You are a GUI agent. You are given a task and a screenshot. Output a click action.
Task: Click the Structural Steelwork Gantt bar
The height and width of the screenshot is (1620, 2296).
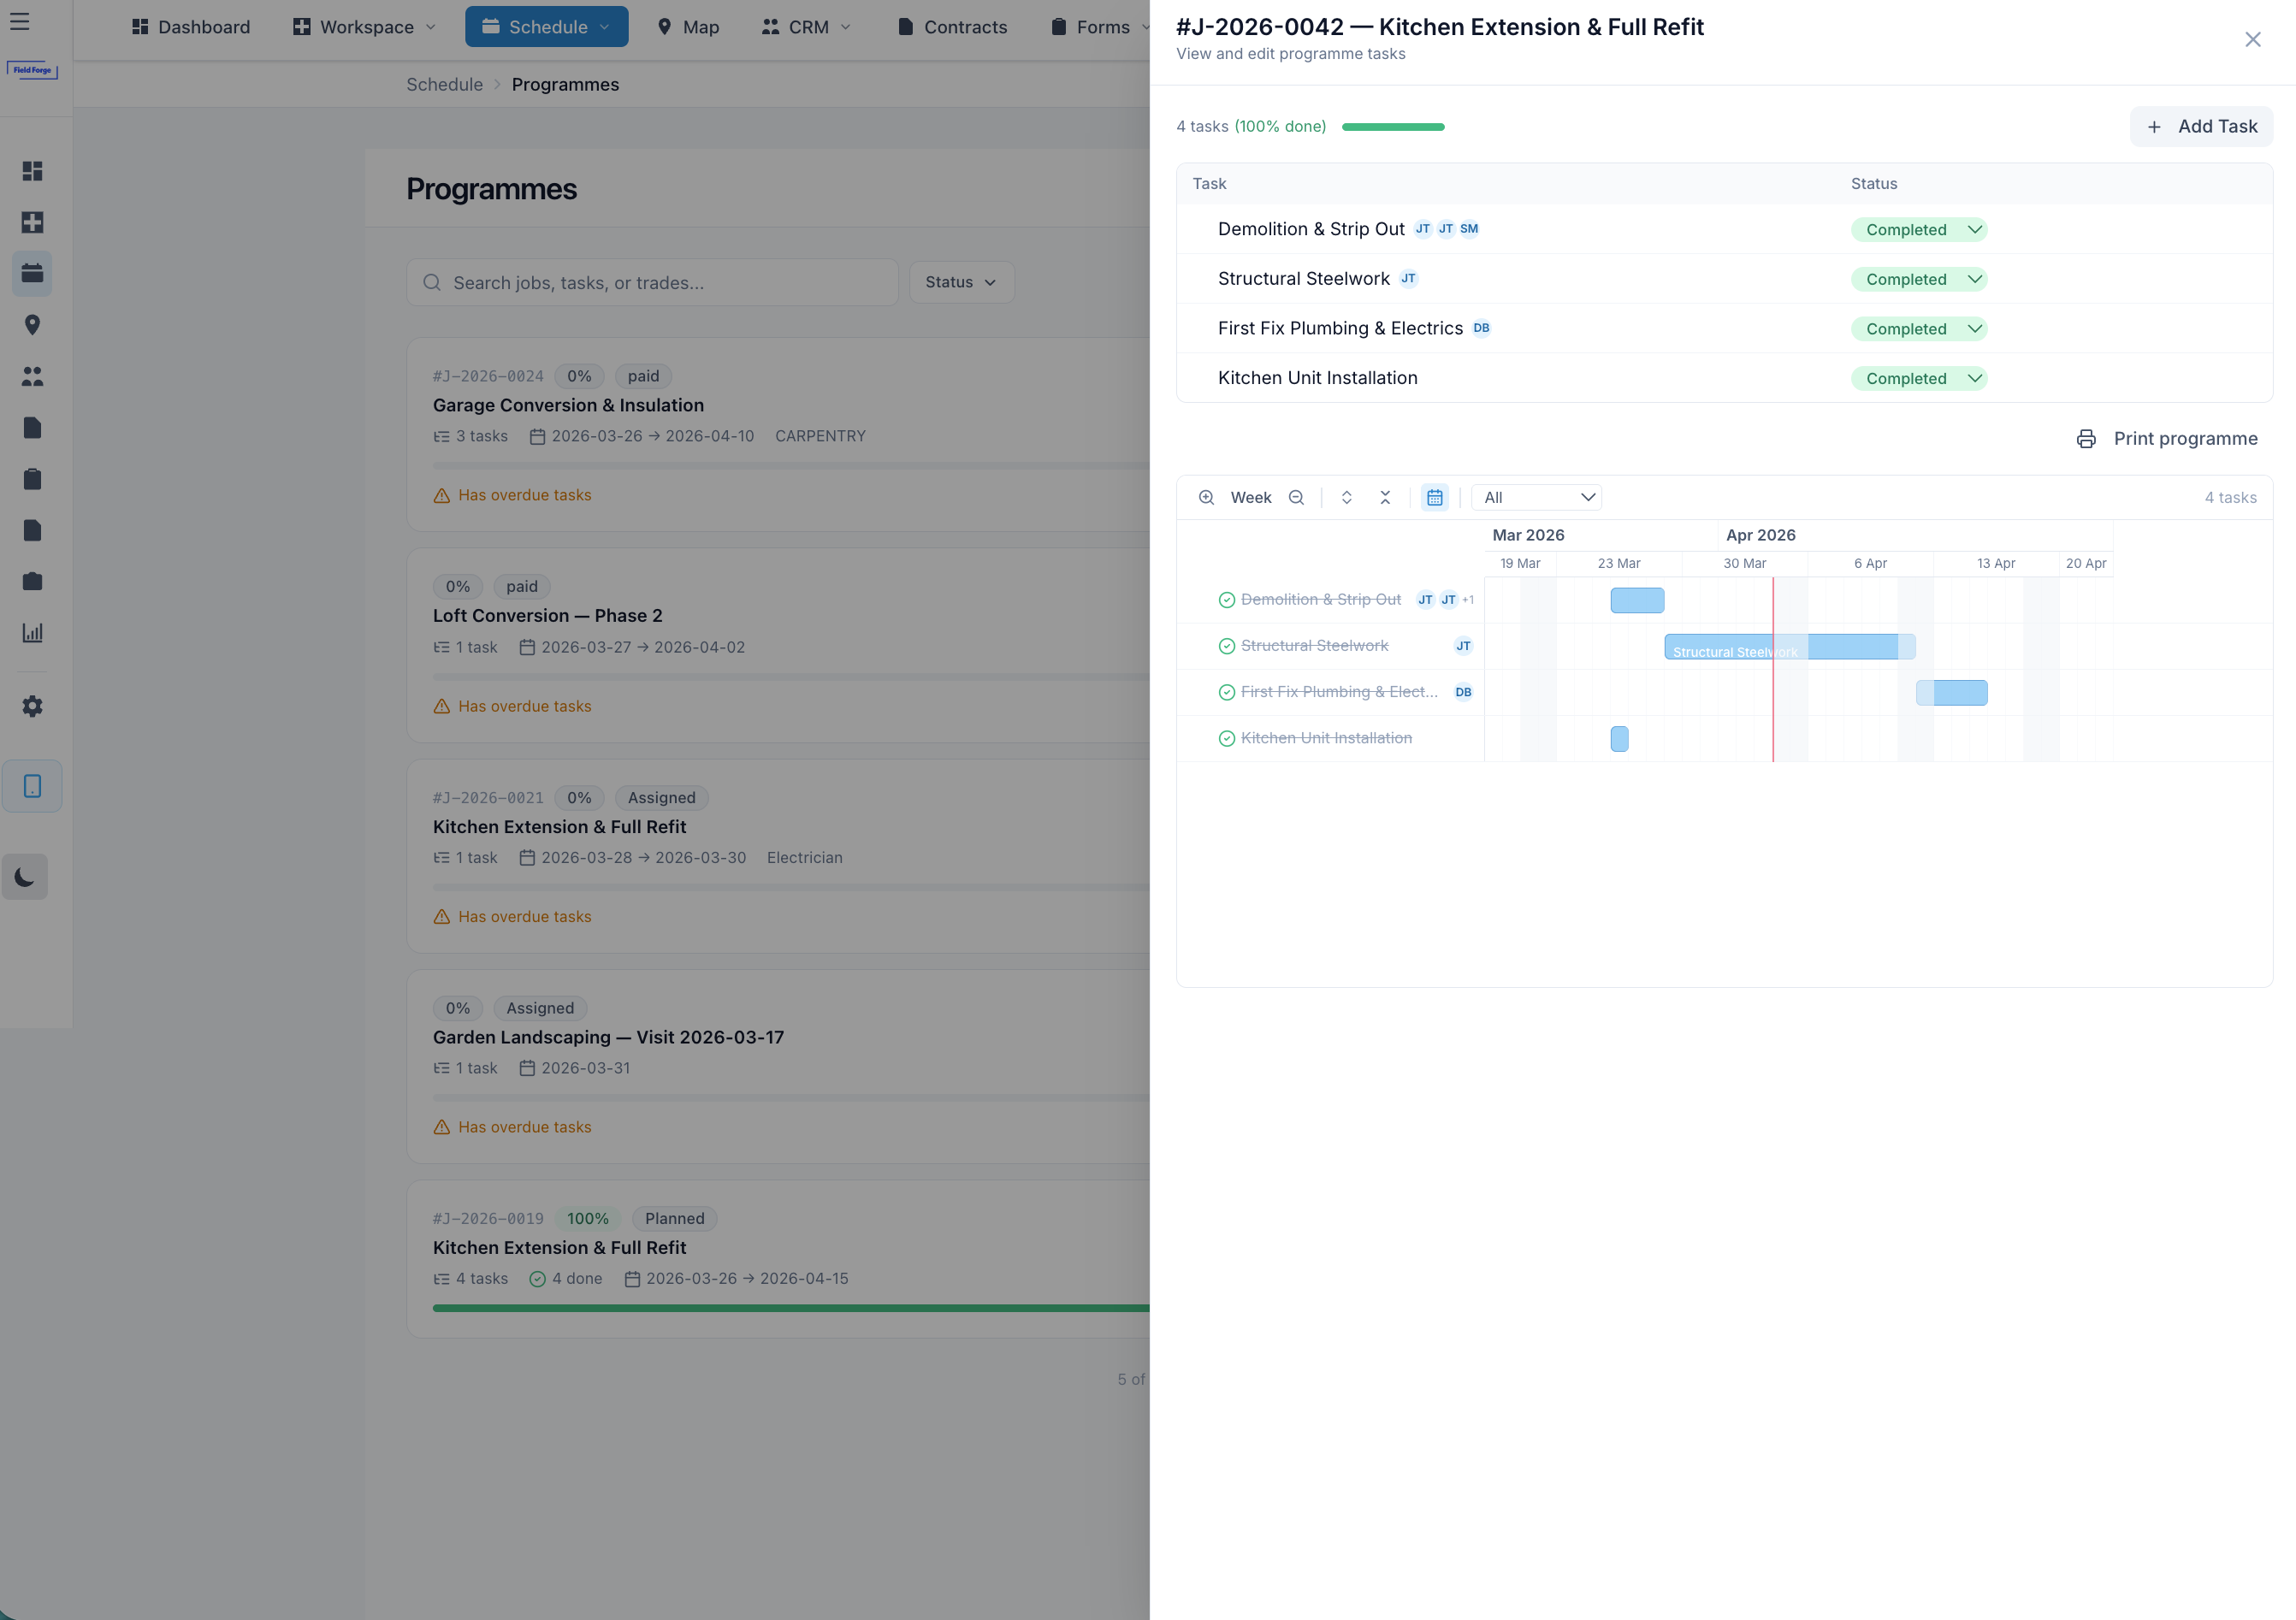point(1788,647)
